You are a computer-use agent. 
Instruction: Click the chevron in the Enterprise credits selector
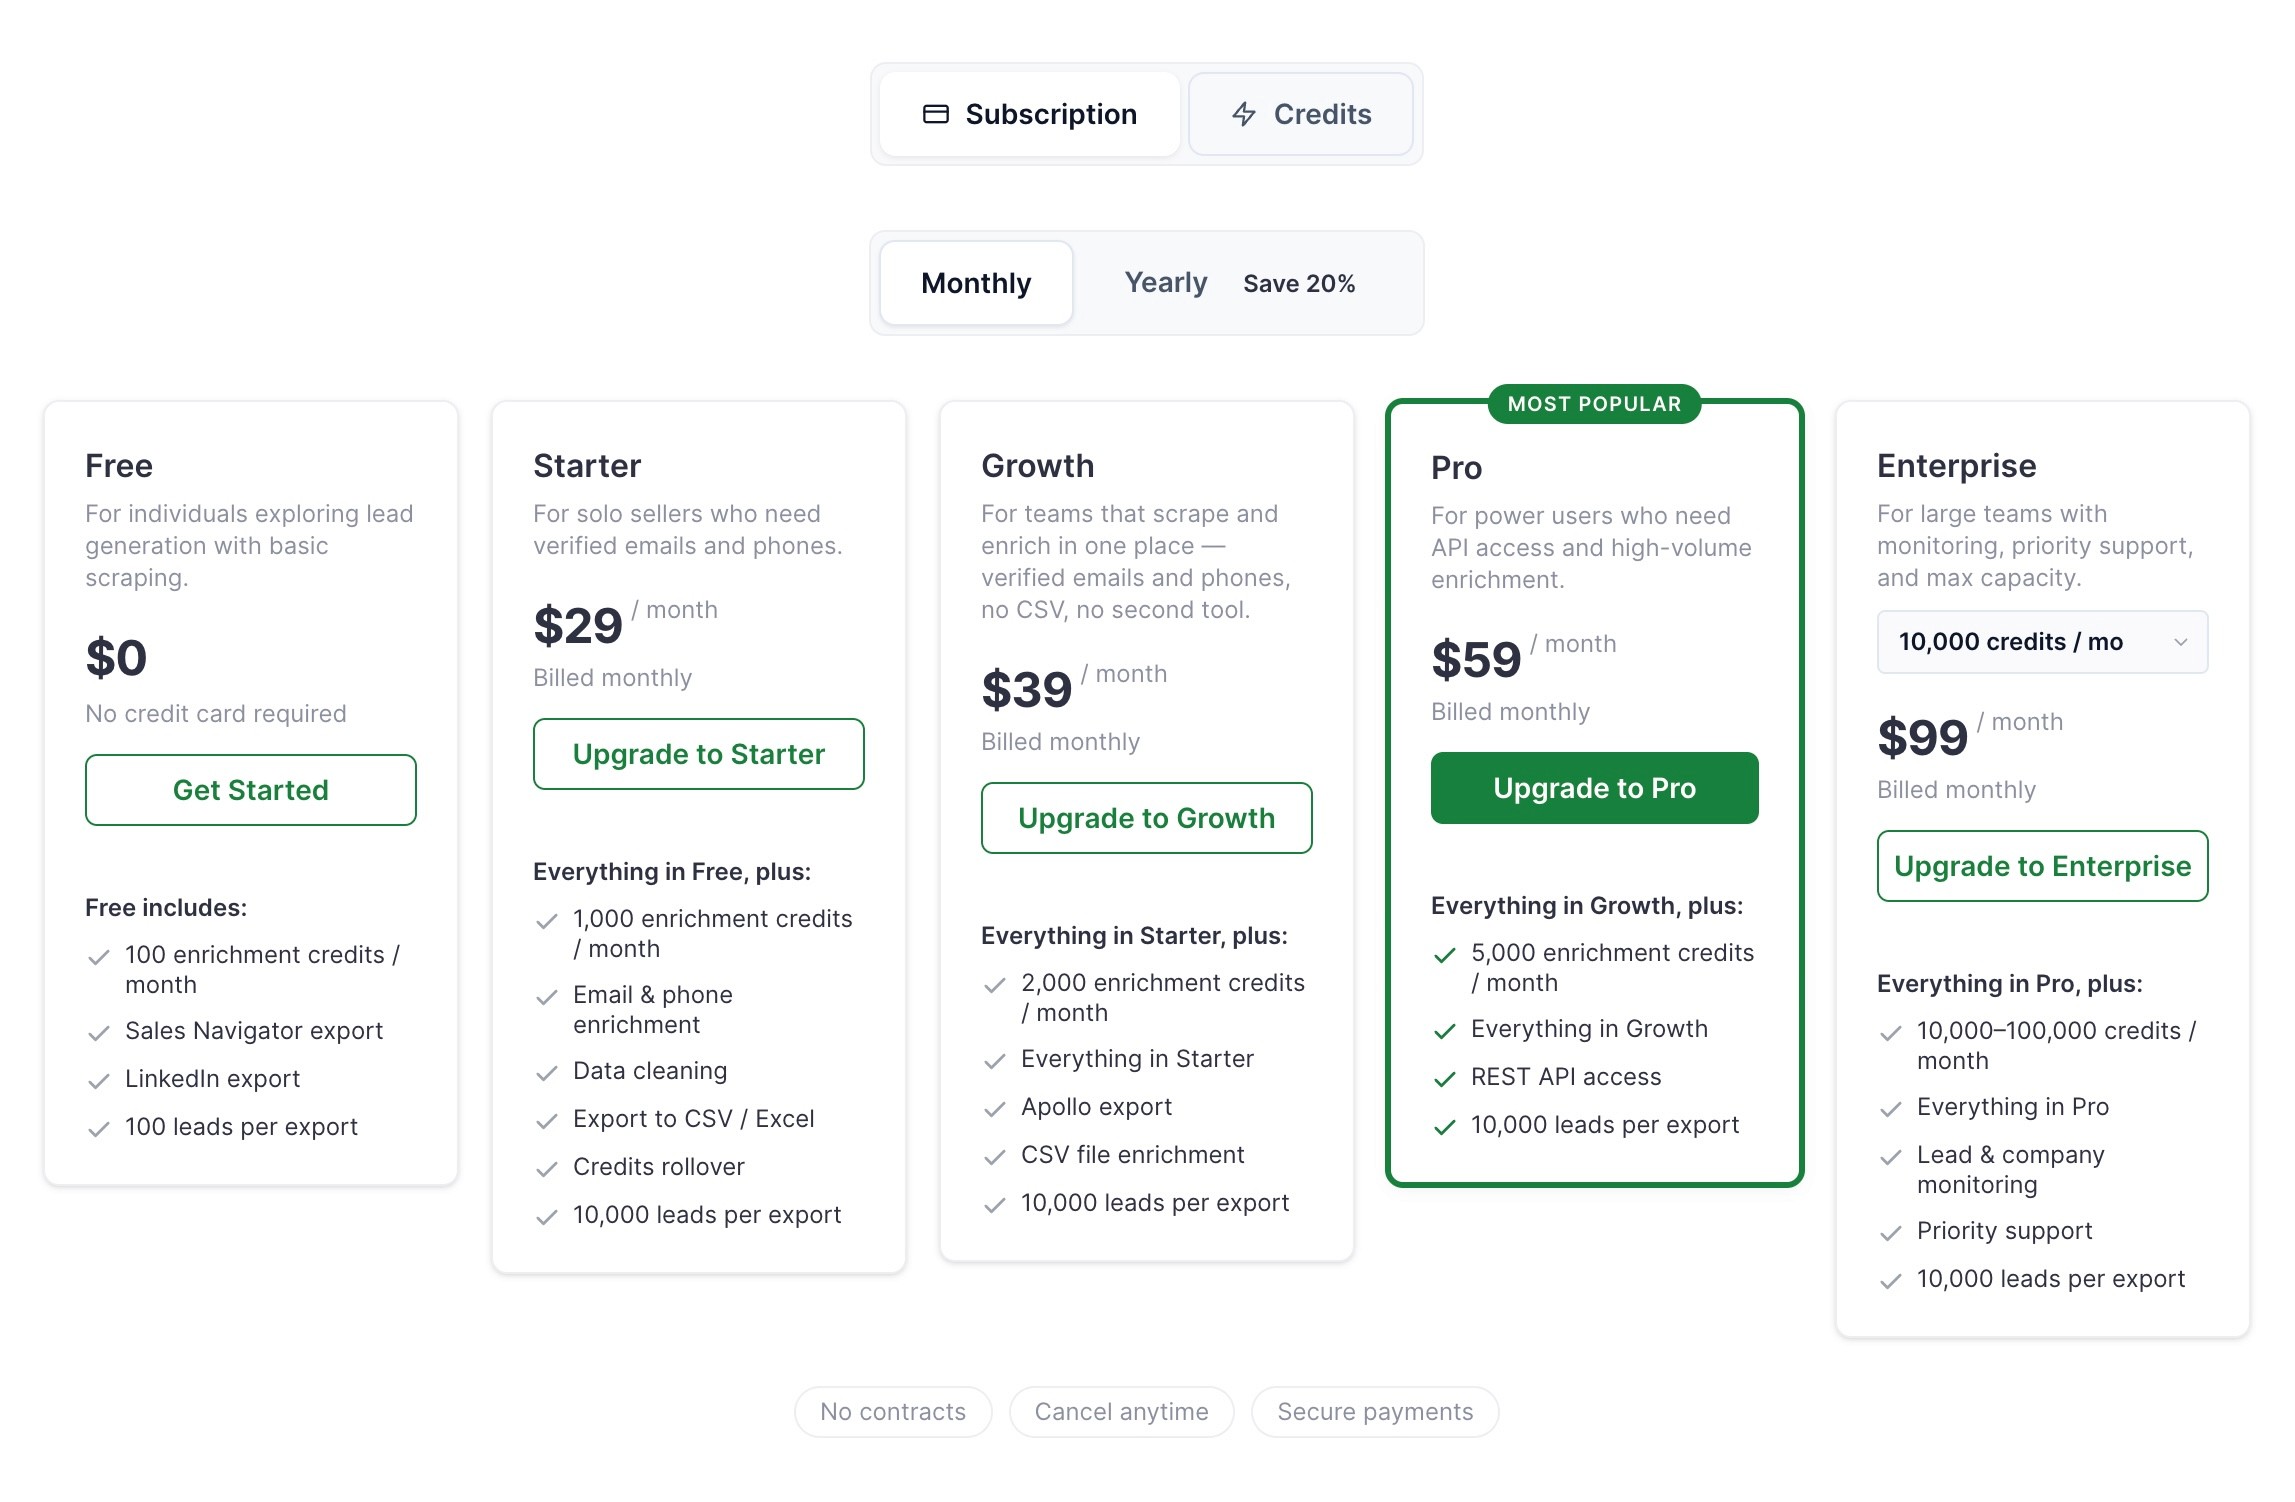pyautogui.click(x=2181, y=642)
